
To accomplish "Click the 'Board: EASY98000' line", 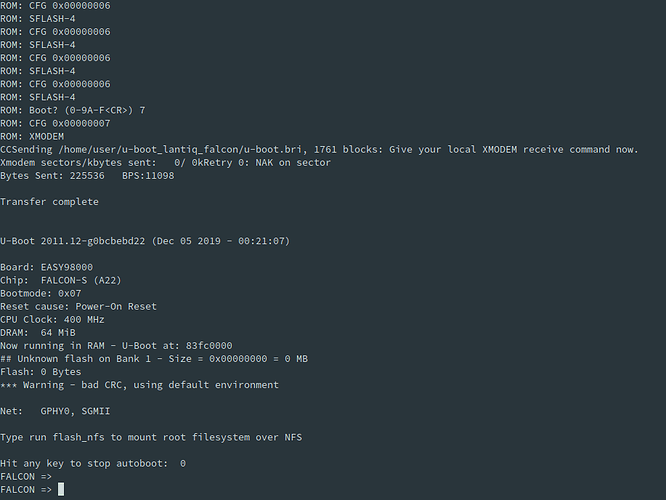I will (46, 267).
